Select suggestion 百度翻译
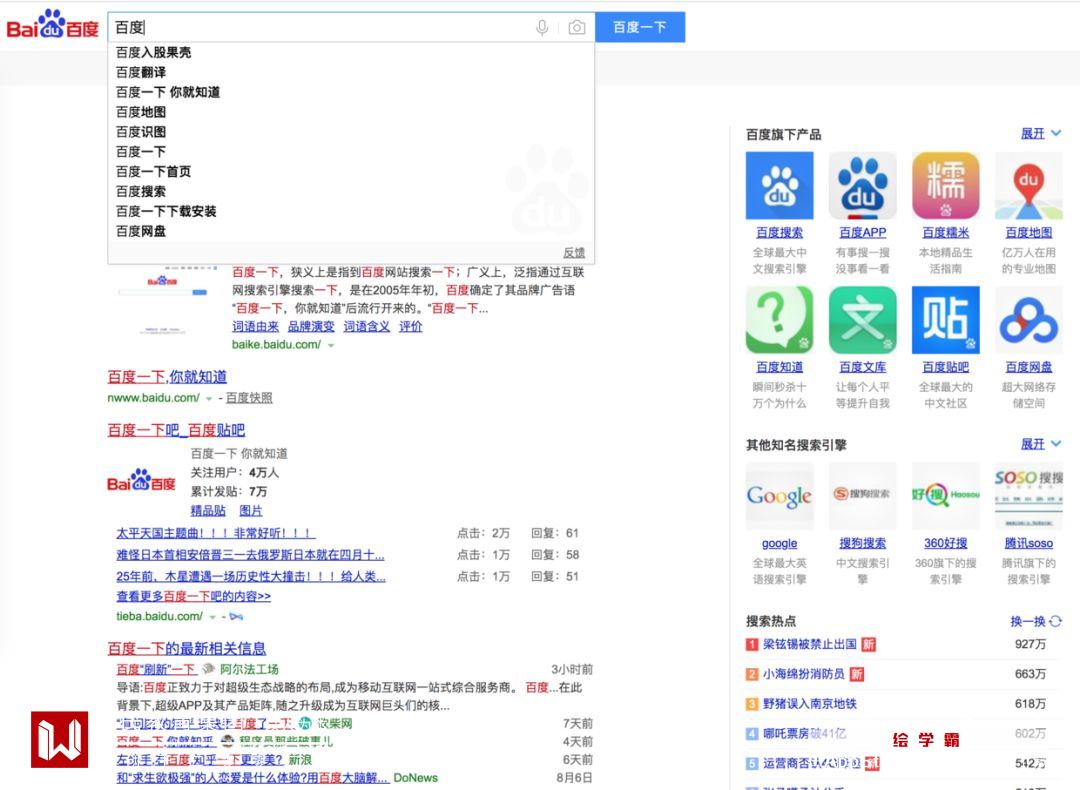This screenshot has height=790, width=1080. coord(141,72)
